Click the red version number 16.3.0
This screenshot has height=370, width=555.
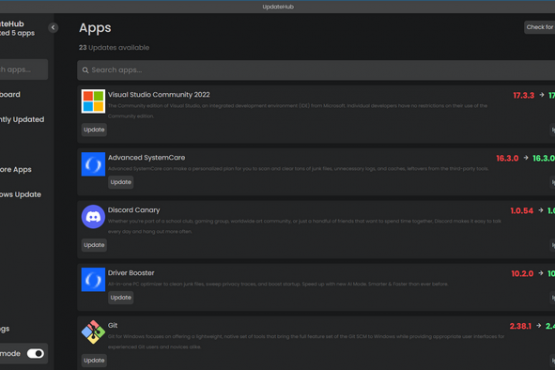click(x=507, y=158)
